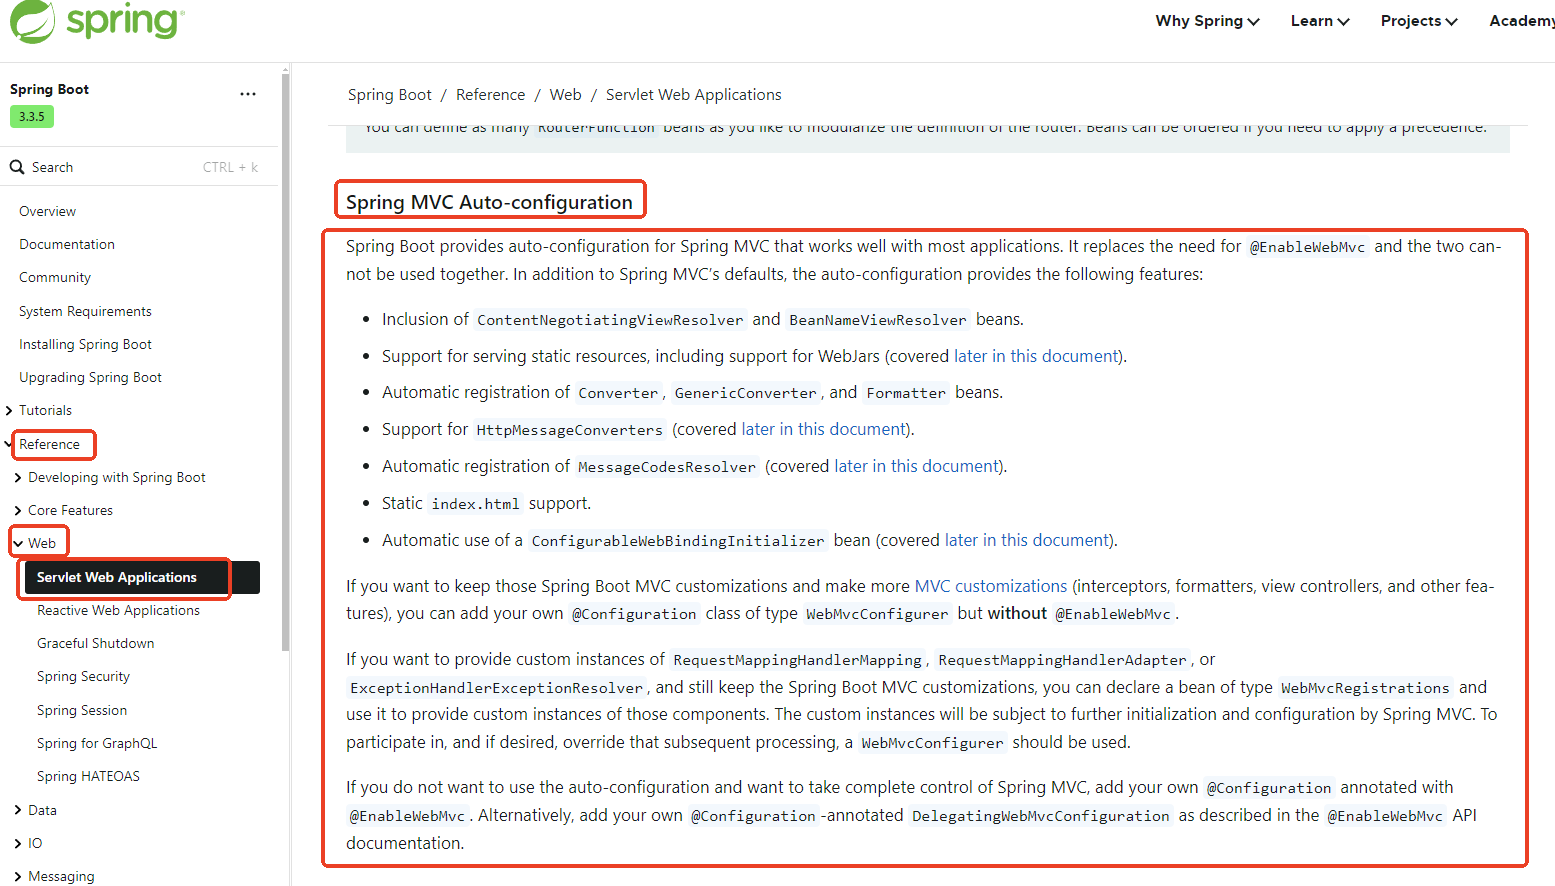Expand the Data section

point(18,811)
